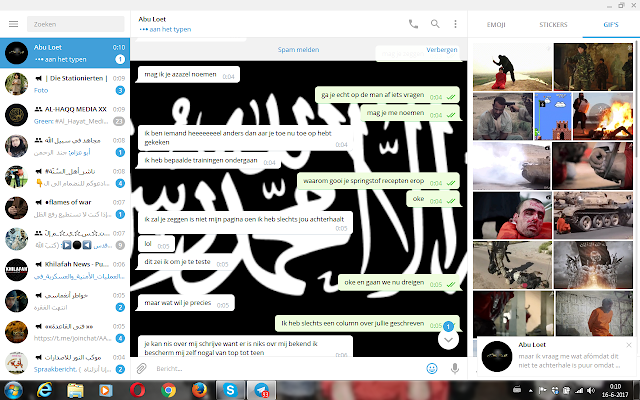Open the flames of war channel
Image resolution: width=640 pixels, height=400 pixels.
65,208
